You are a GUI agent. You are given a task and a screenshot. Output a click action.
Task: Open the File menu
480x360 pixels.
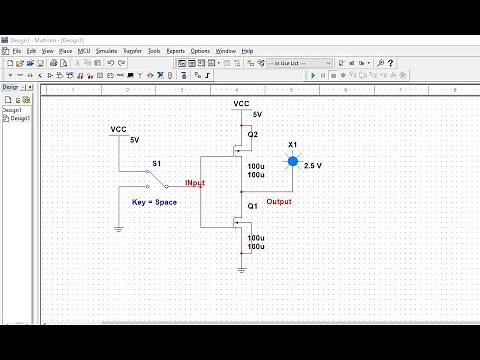17,51
